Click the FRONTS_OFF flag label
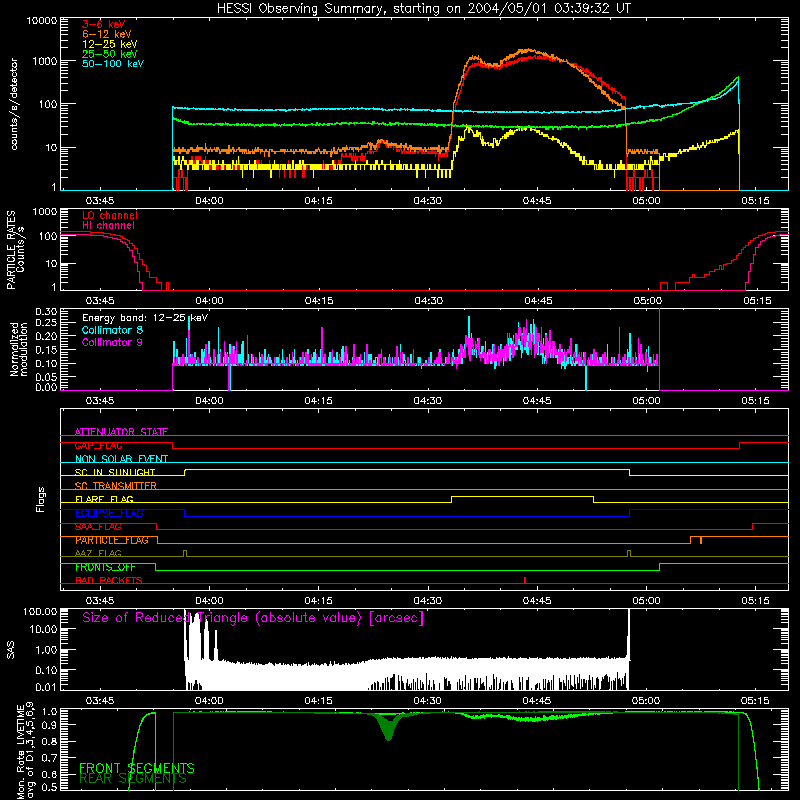This screenshot has height=800, width=800. click(x=105, y=567)
